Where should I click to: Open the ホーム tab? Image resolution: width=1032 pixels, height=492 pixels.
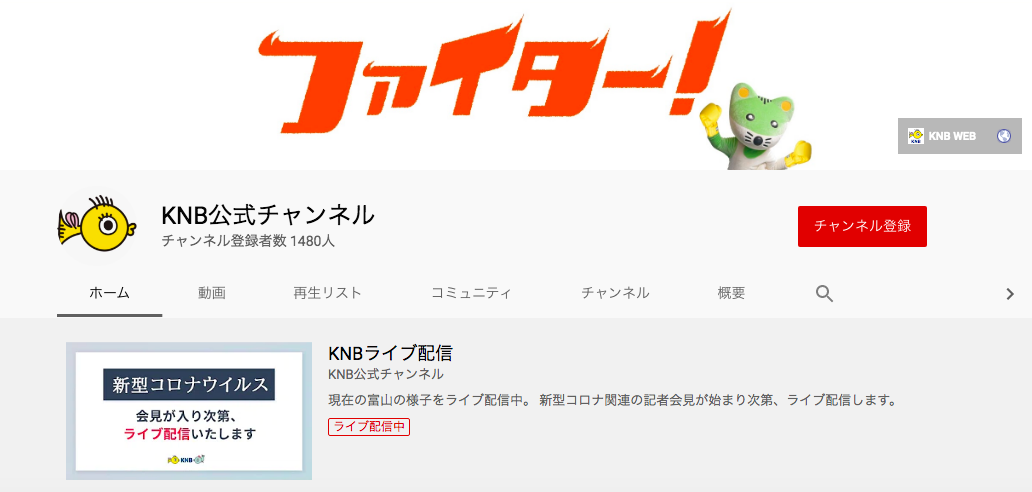(x=109, y=293)
